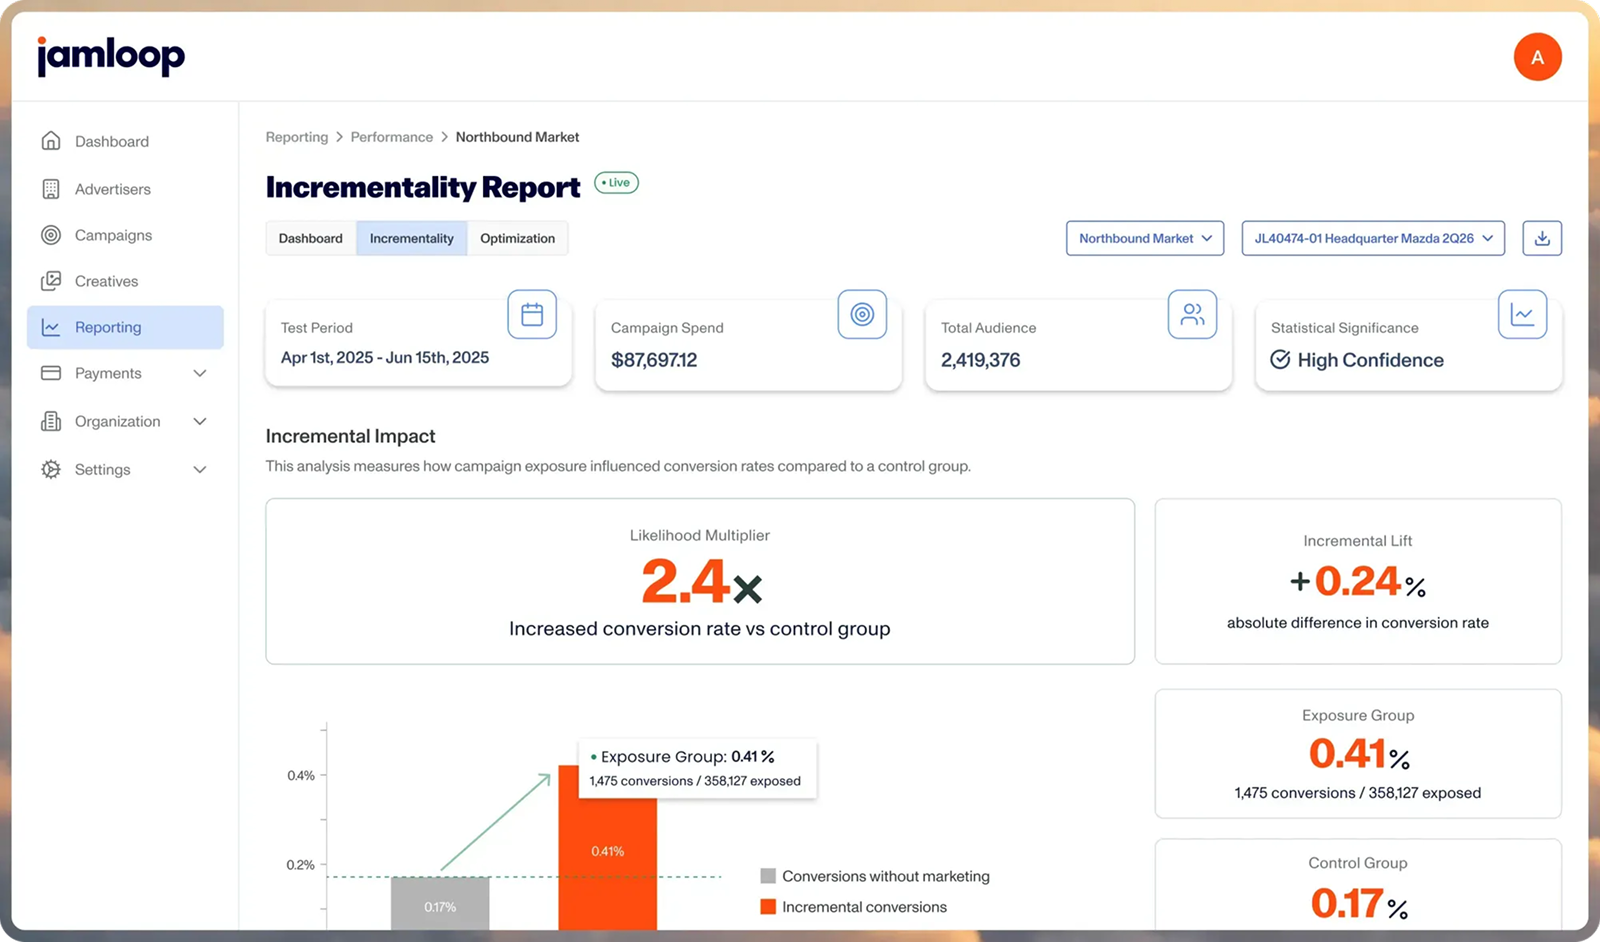Click the Reporting chart icon in sidebar
1600x942 pixels.
[x=51, y=327]
